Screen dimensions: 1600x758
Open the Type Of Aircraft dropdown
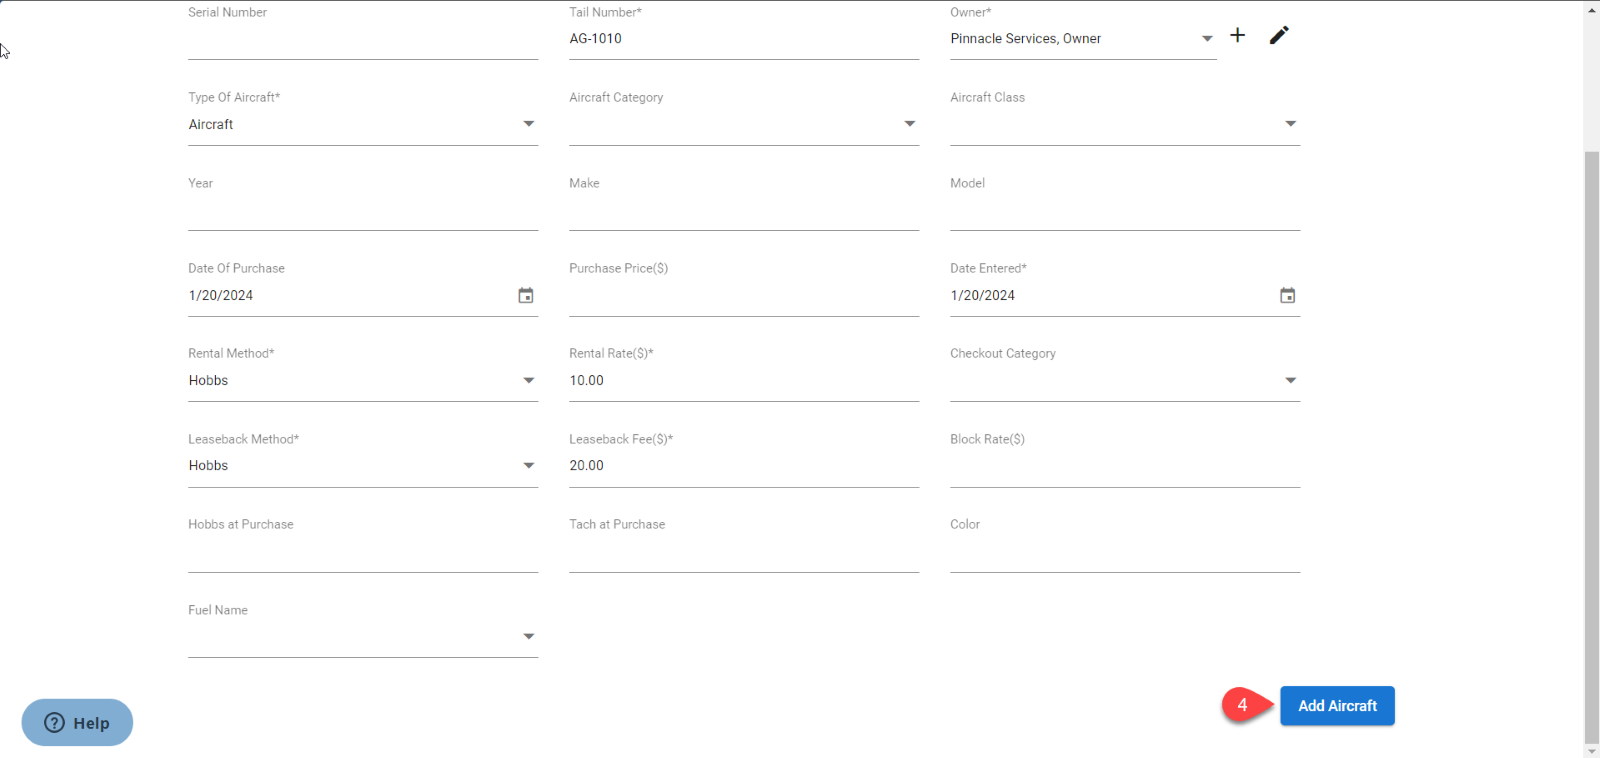pyautogui.click(x=529, y=124)
